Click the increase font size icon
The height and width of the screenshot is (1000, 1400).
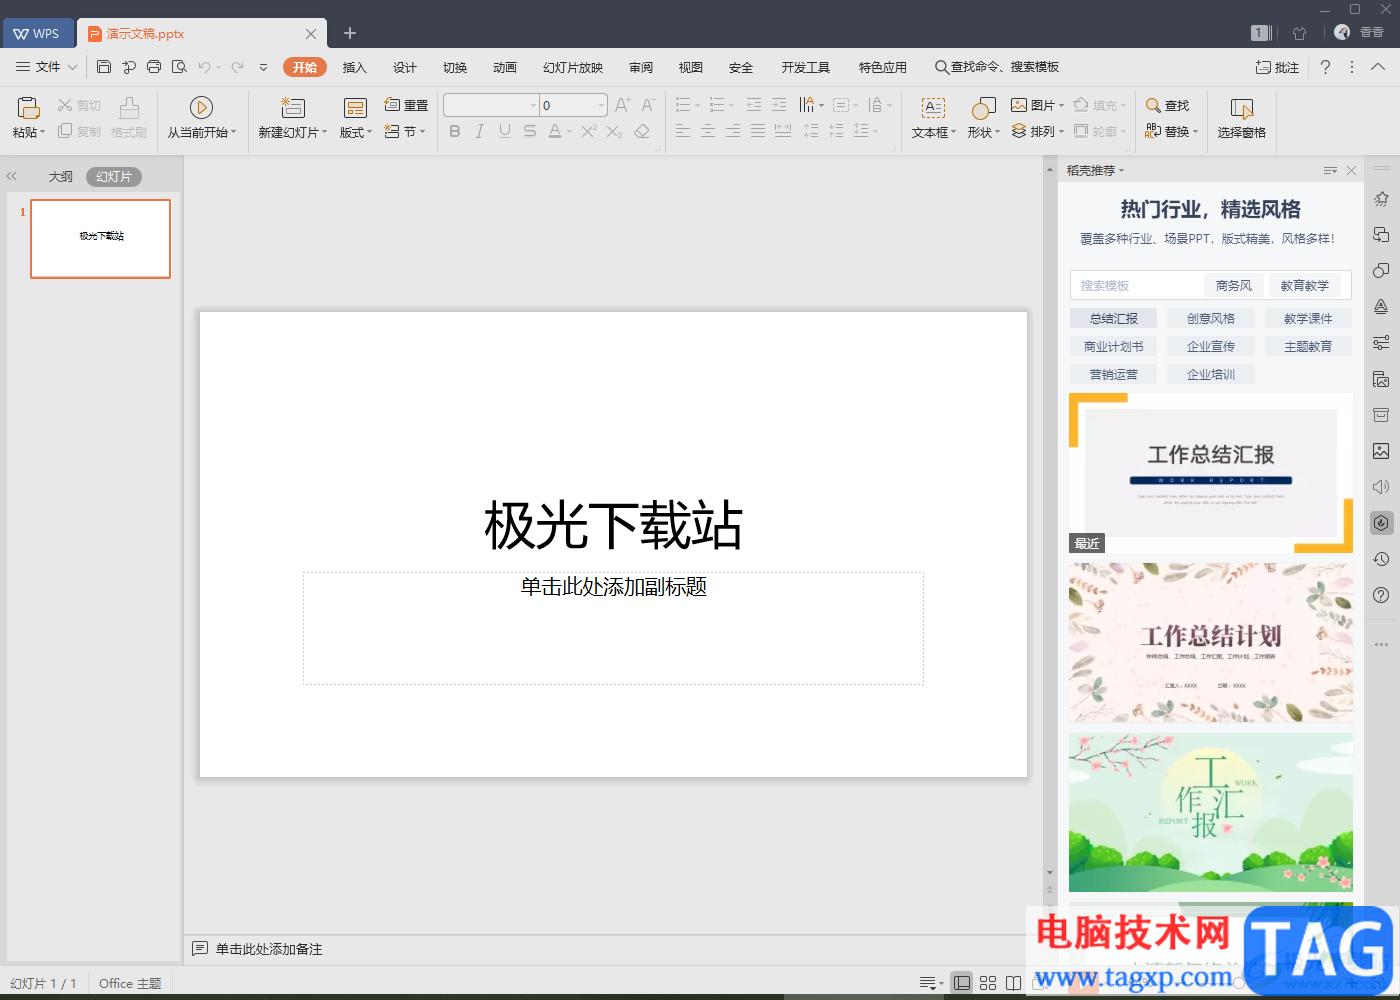pos(622,105)
